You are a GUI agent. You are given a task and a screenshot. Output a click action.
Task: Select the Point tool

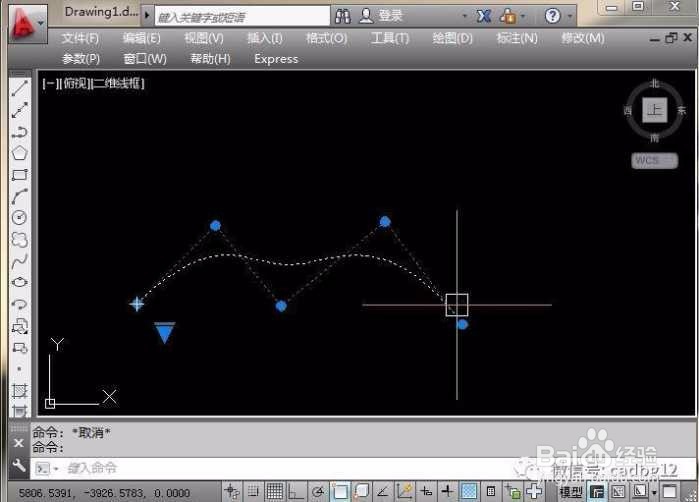[20, 369]
